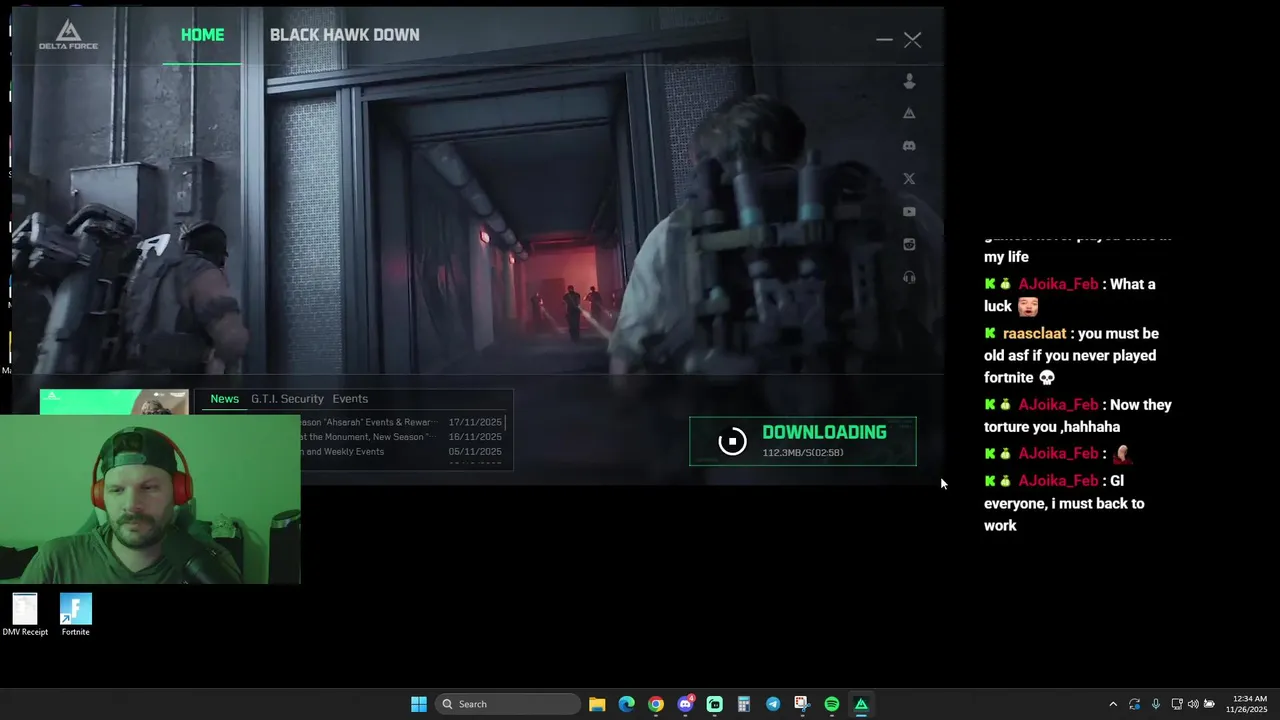Close the Delta Force launcher window
1280x720 pixels.
pos(913,40)
